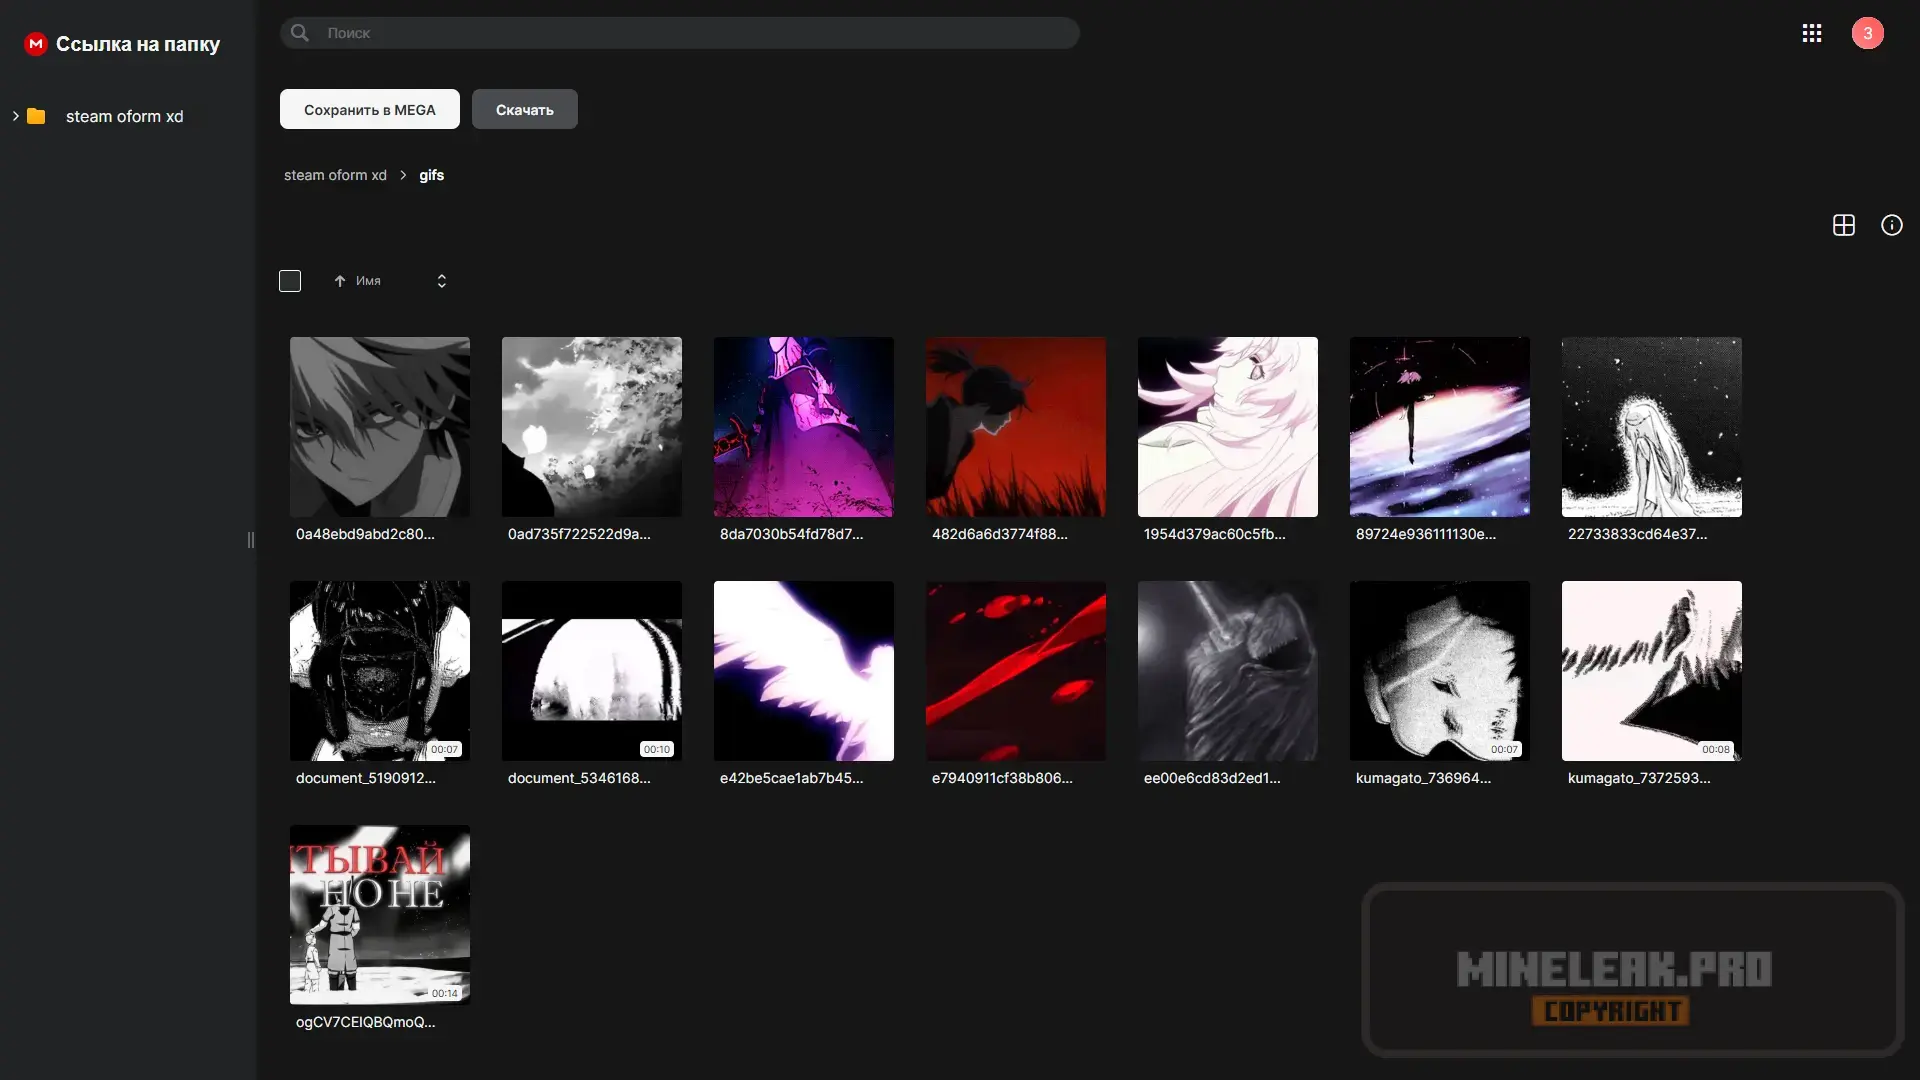The width and height of the screenshot is (1920, 1080).
Task: Click the sidebar resize handle
Action: click(x=251, y=540)
